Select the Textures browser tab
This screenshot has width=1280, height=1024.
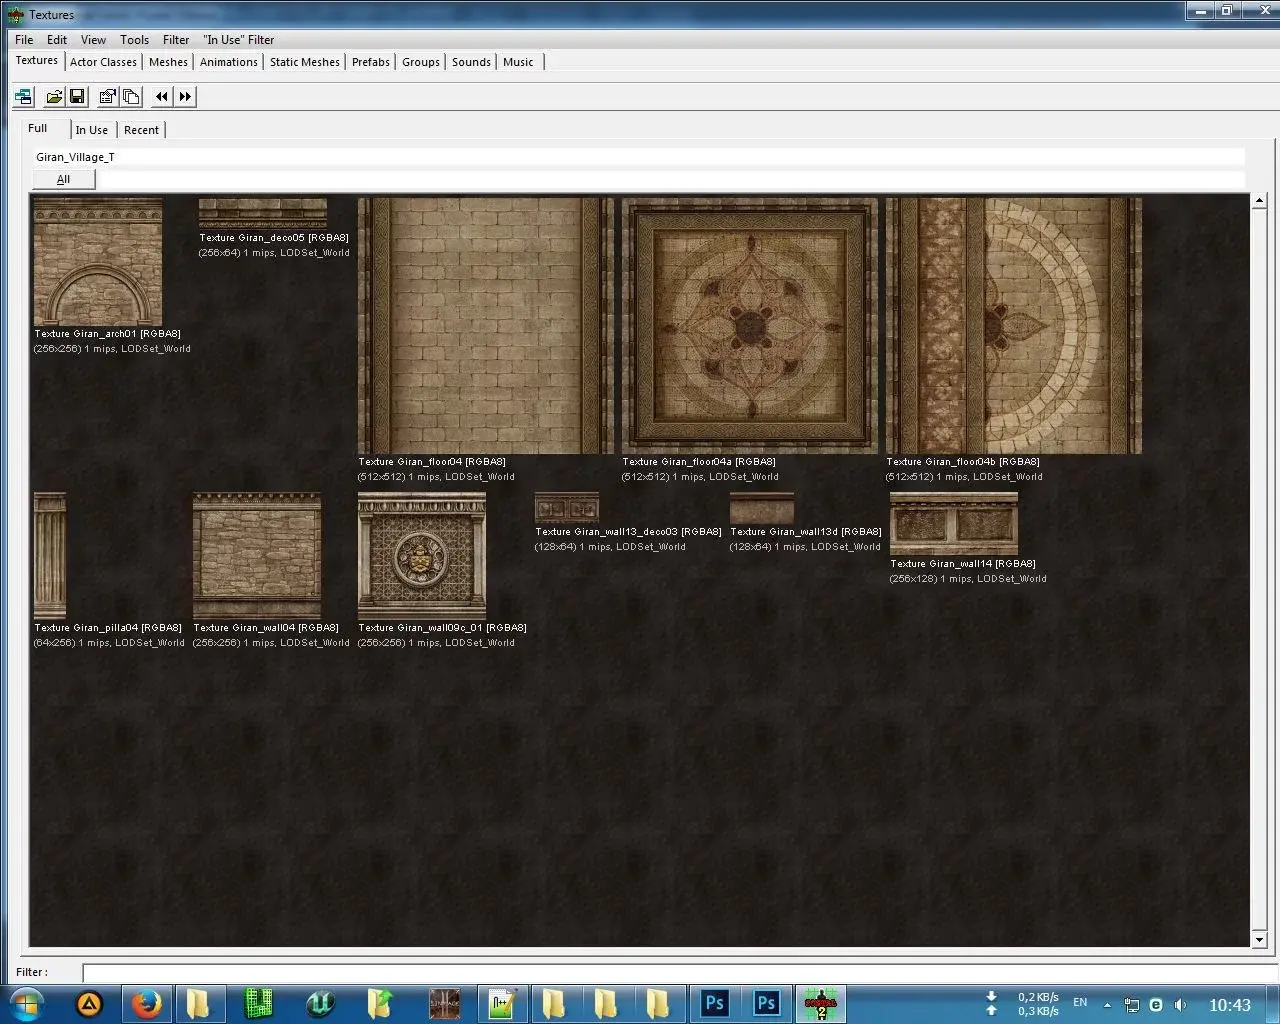(x=37, y=61)
